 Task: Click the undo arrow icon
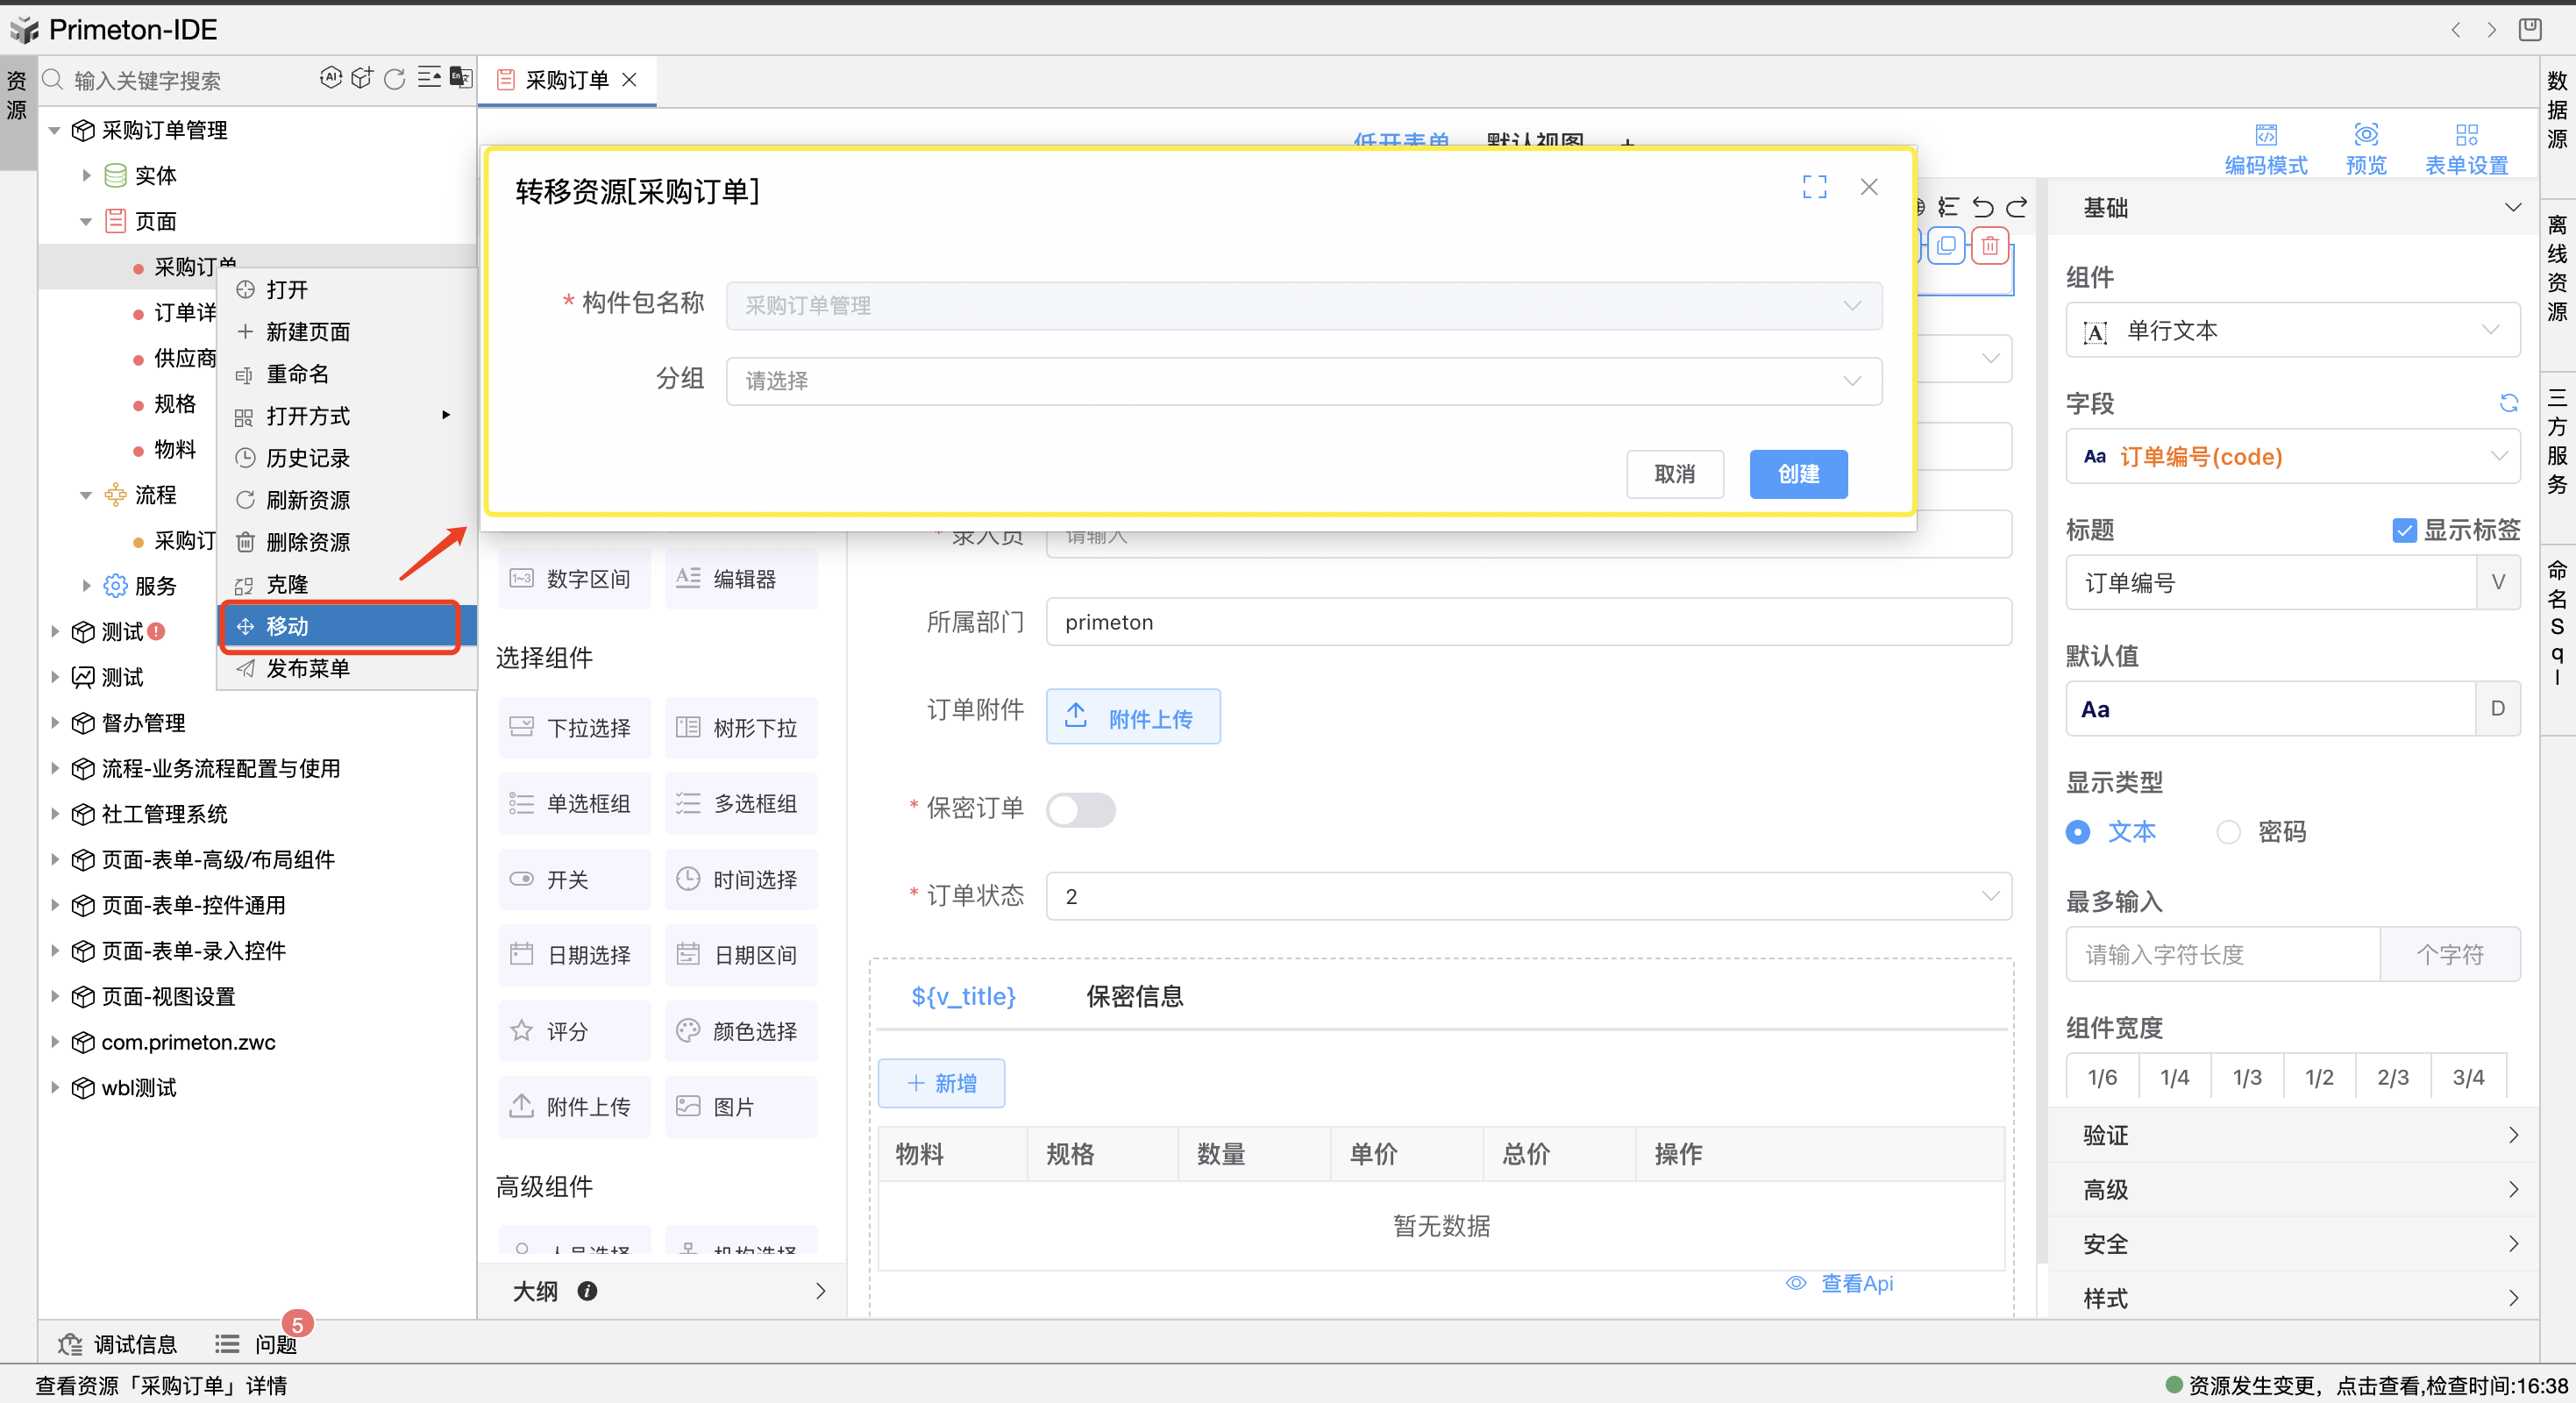[1983, 207]
